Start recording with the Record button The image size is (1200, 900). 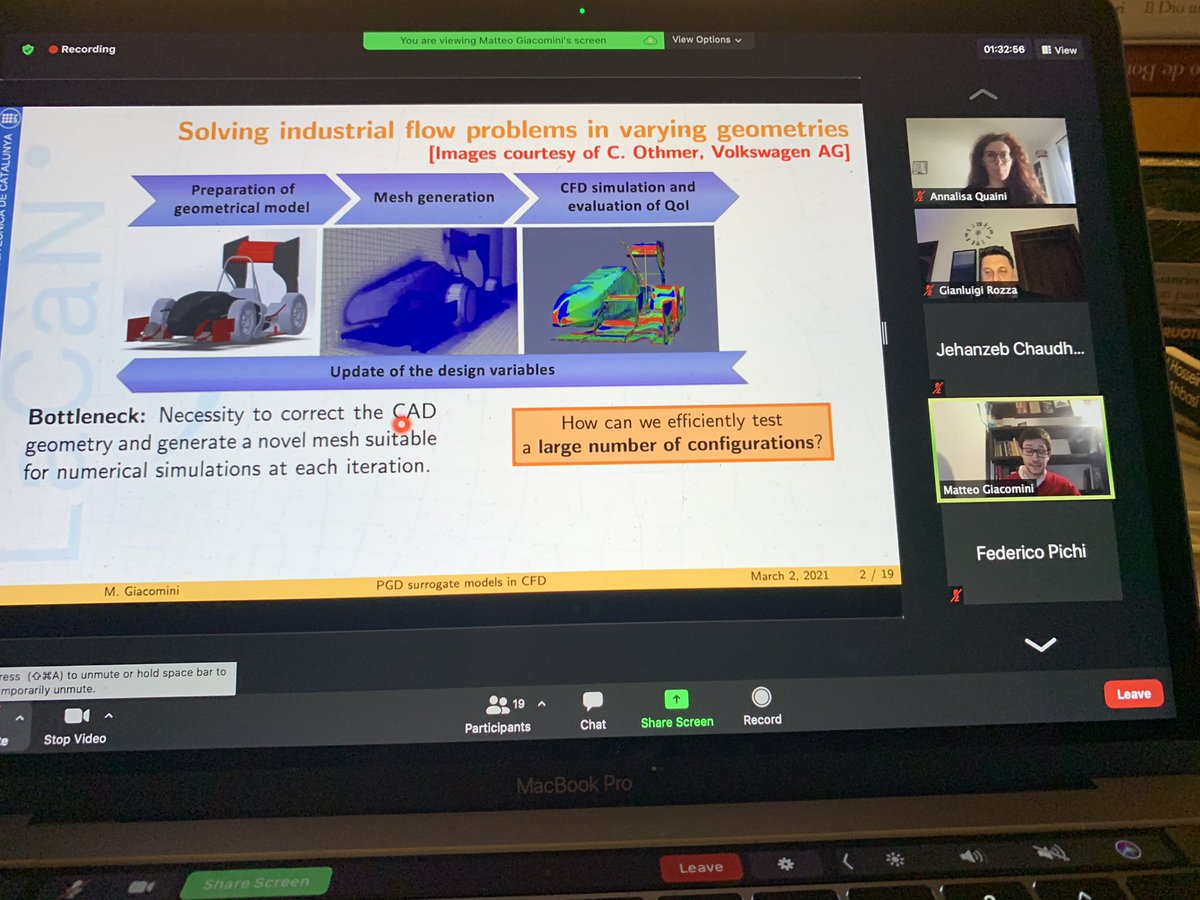[x=762, y=705]
